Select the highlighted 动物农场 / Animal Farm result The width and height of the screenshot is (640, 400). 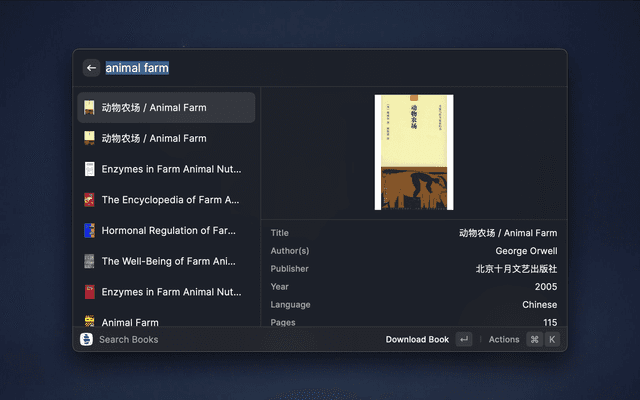pyautogui.click(x=166, y=107)
